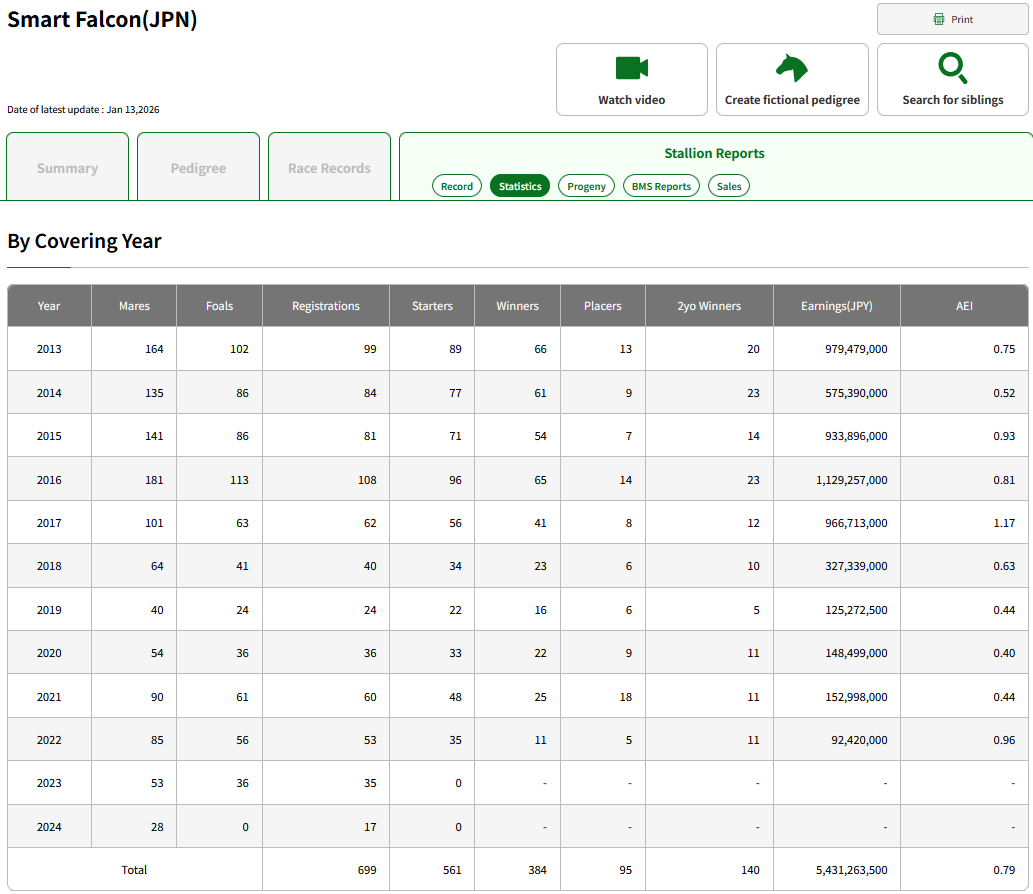The height and width of the screenshot is (894, 1033).
Task: Select the 2019 year cell
Action: [49, 610]
